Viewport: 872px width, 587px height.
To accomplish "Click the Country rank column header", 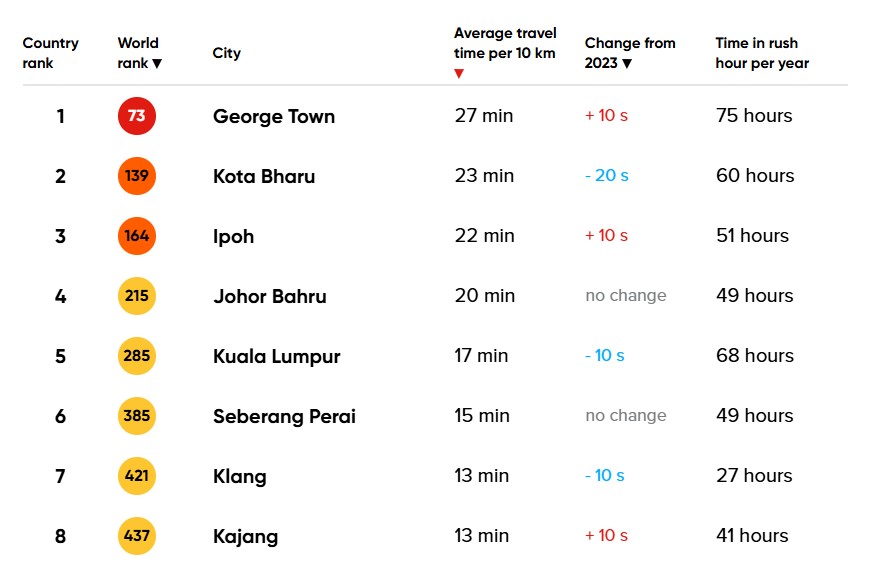I will [x=50, y=53].
